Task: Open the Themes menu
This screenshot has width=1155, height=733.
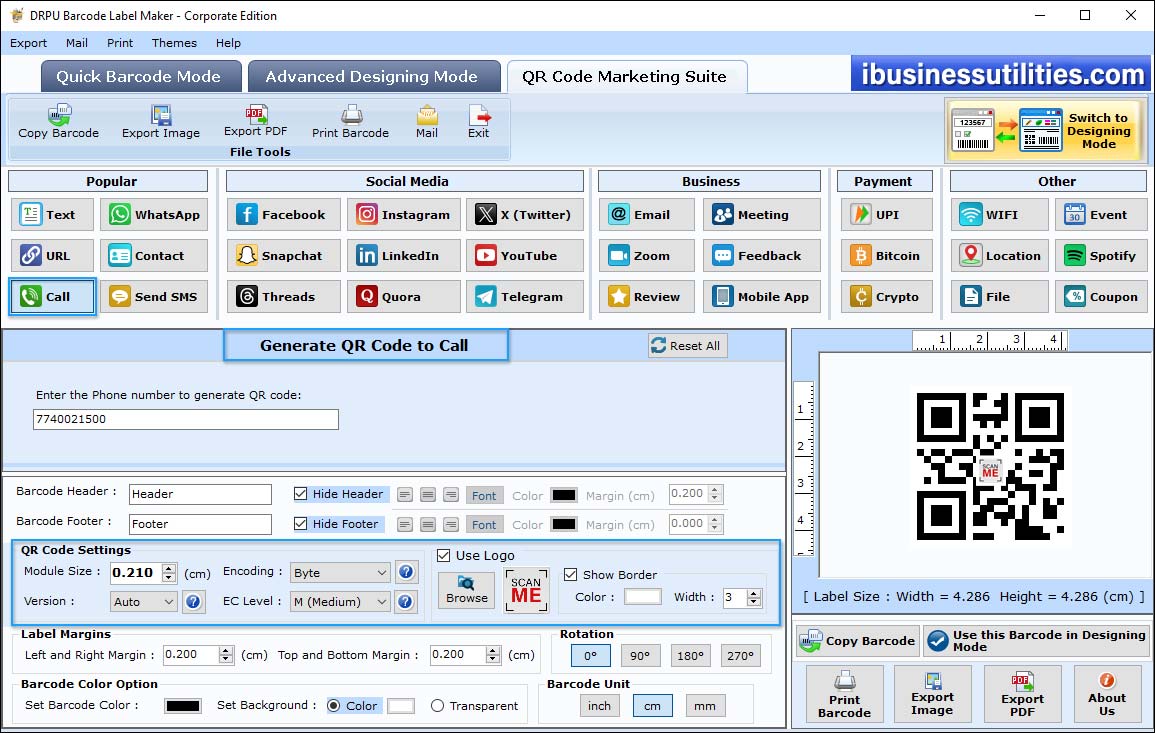Action: pyautogui.click(x=174, y=43)
